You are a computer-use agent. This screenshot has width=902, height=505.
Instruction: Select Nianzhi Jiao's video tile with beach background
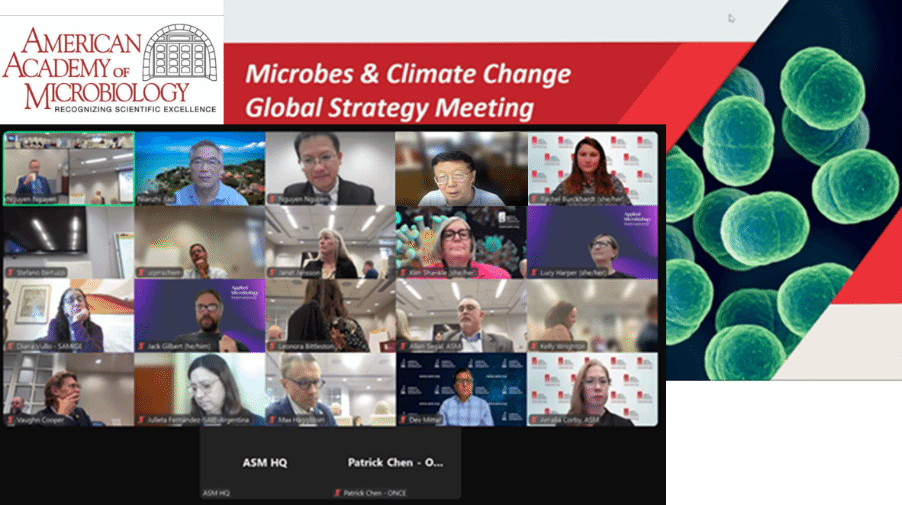[x=200, y=169]
